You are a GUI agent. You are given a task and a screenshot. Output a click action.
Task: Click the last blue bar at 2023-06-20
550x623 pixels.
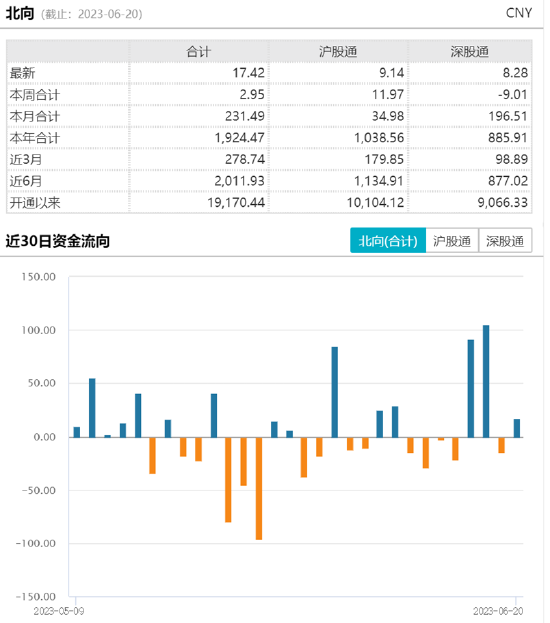517,428
